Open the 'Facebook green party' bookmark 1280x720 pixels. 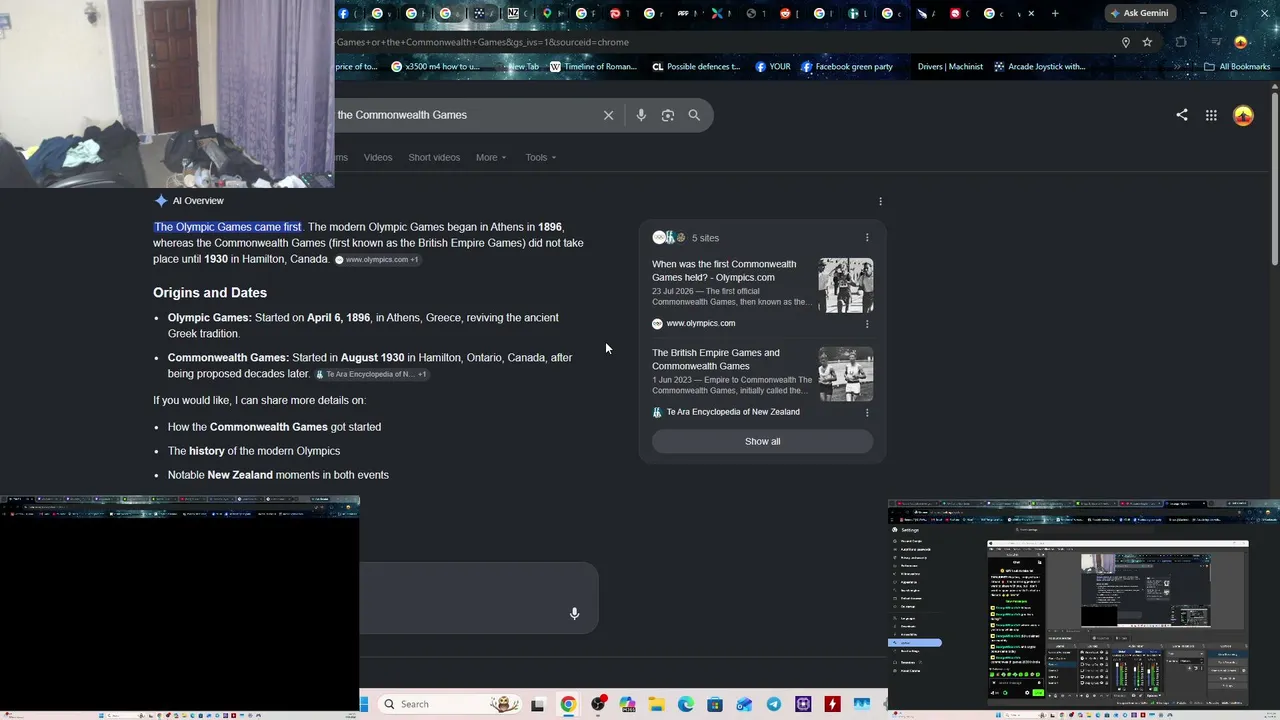pos(846,67)
